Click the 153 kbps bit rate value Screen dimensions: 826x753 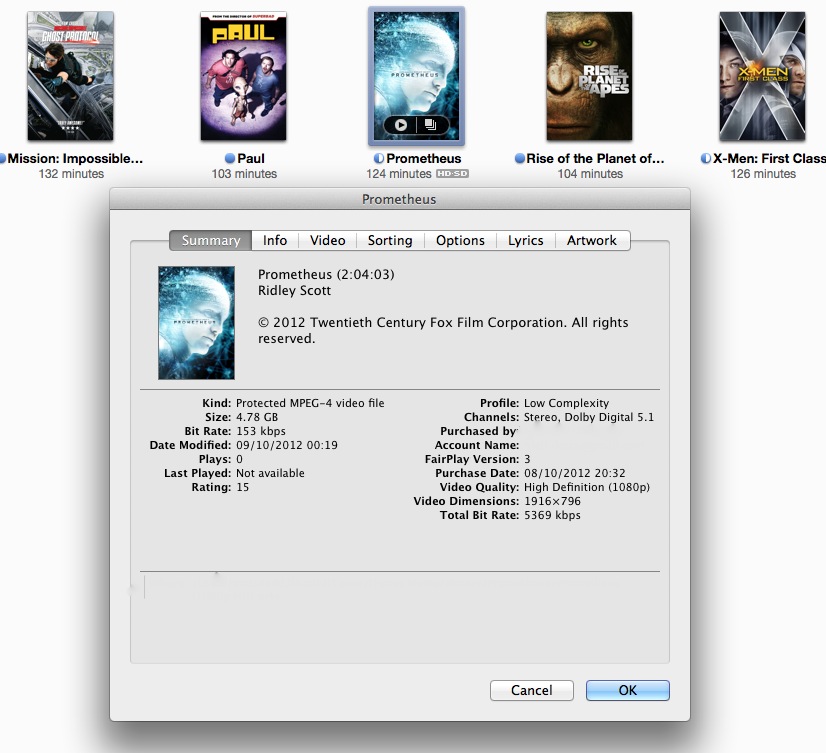point(261,431)
